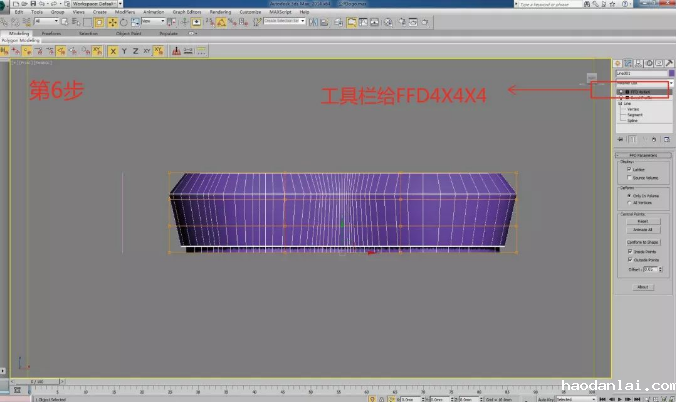
Task: Open the Display command panel tab
Action: 659,63
